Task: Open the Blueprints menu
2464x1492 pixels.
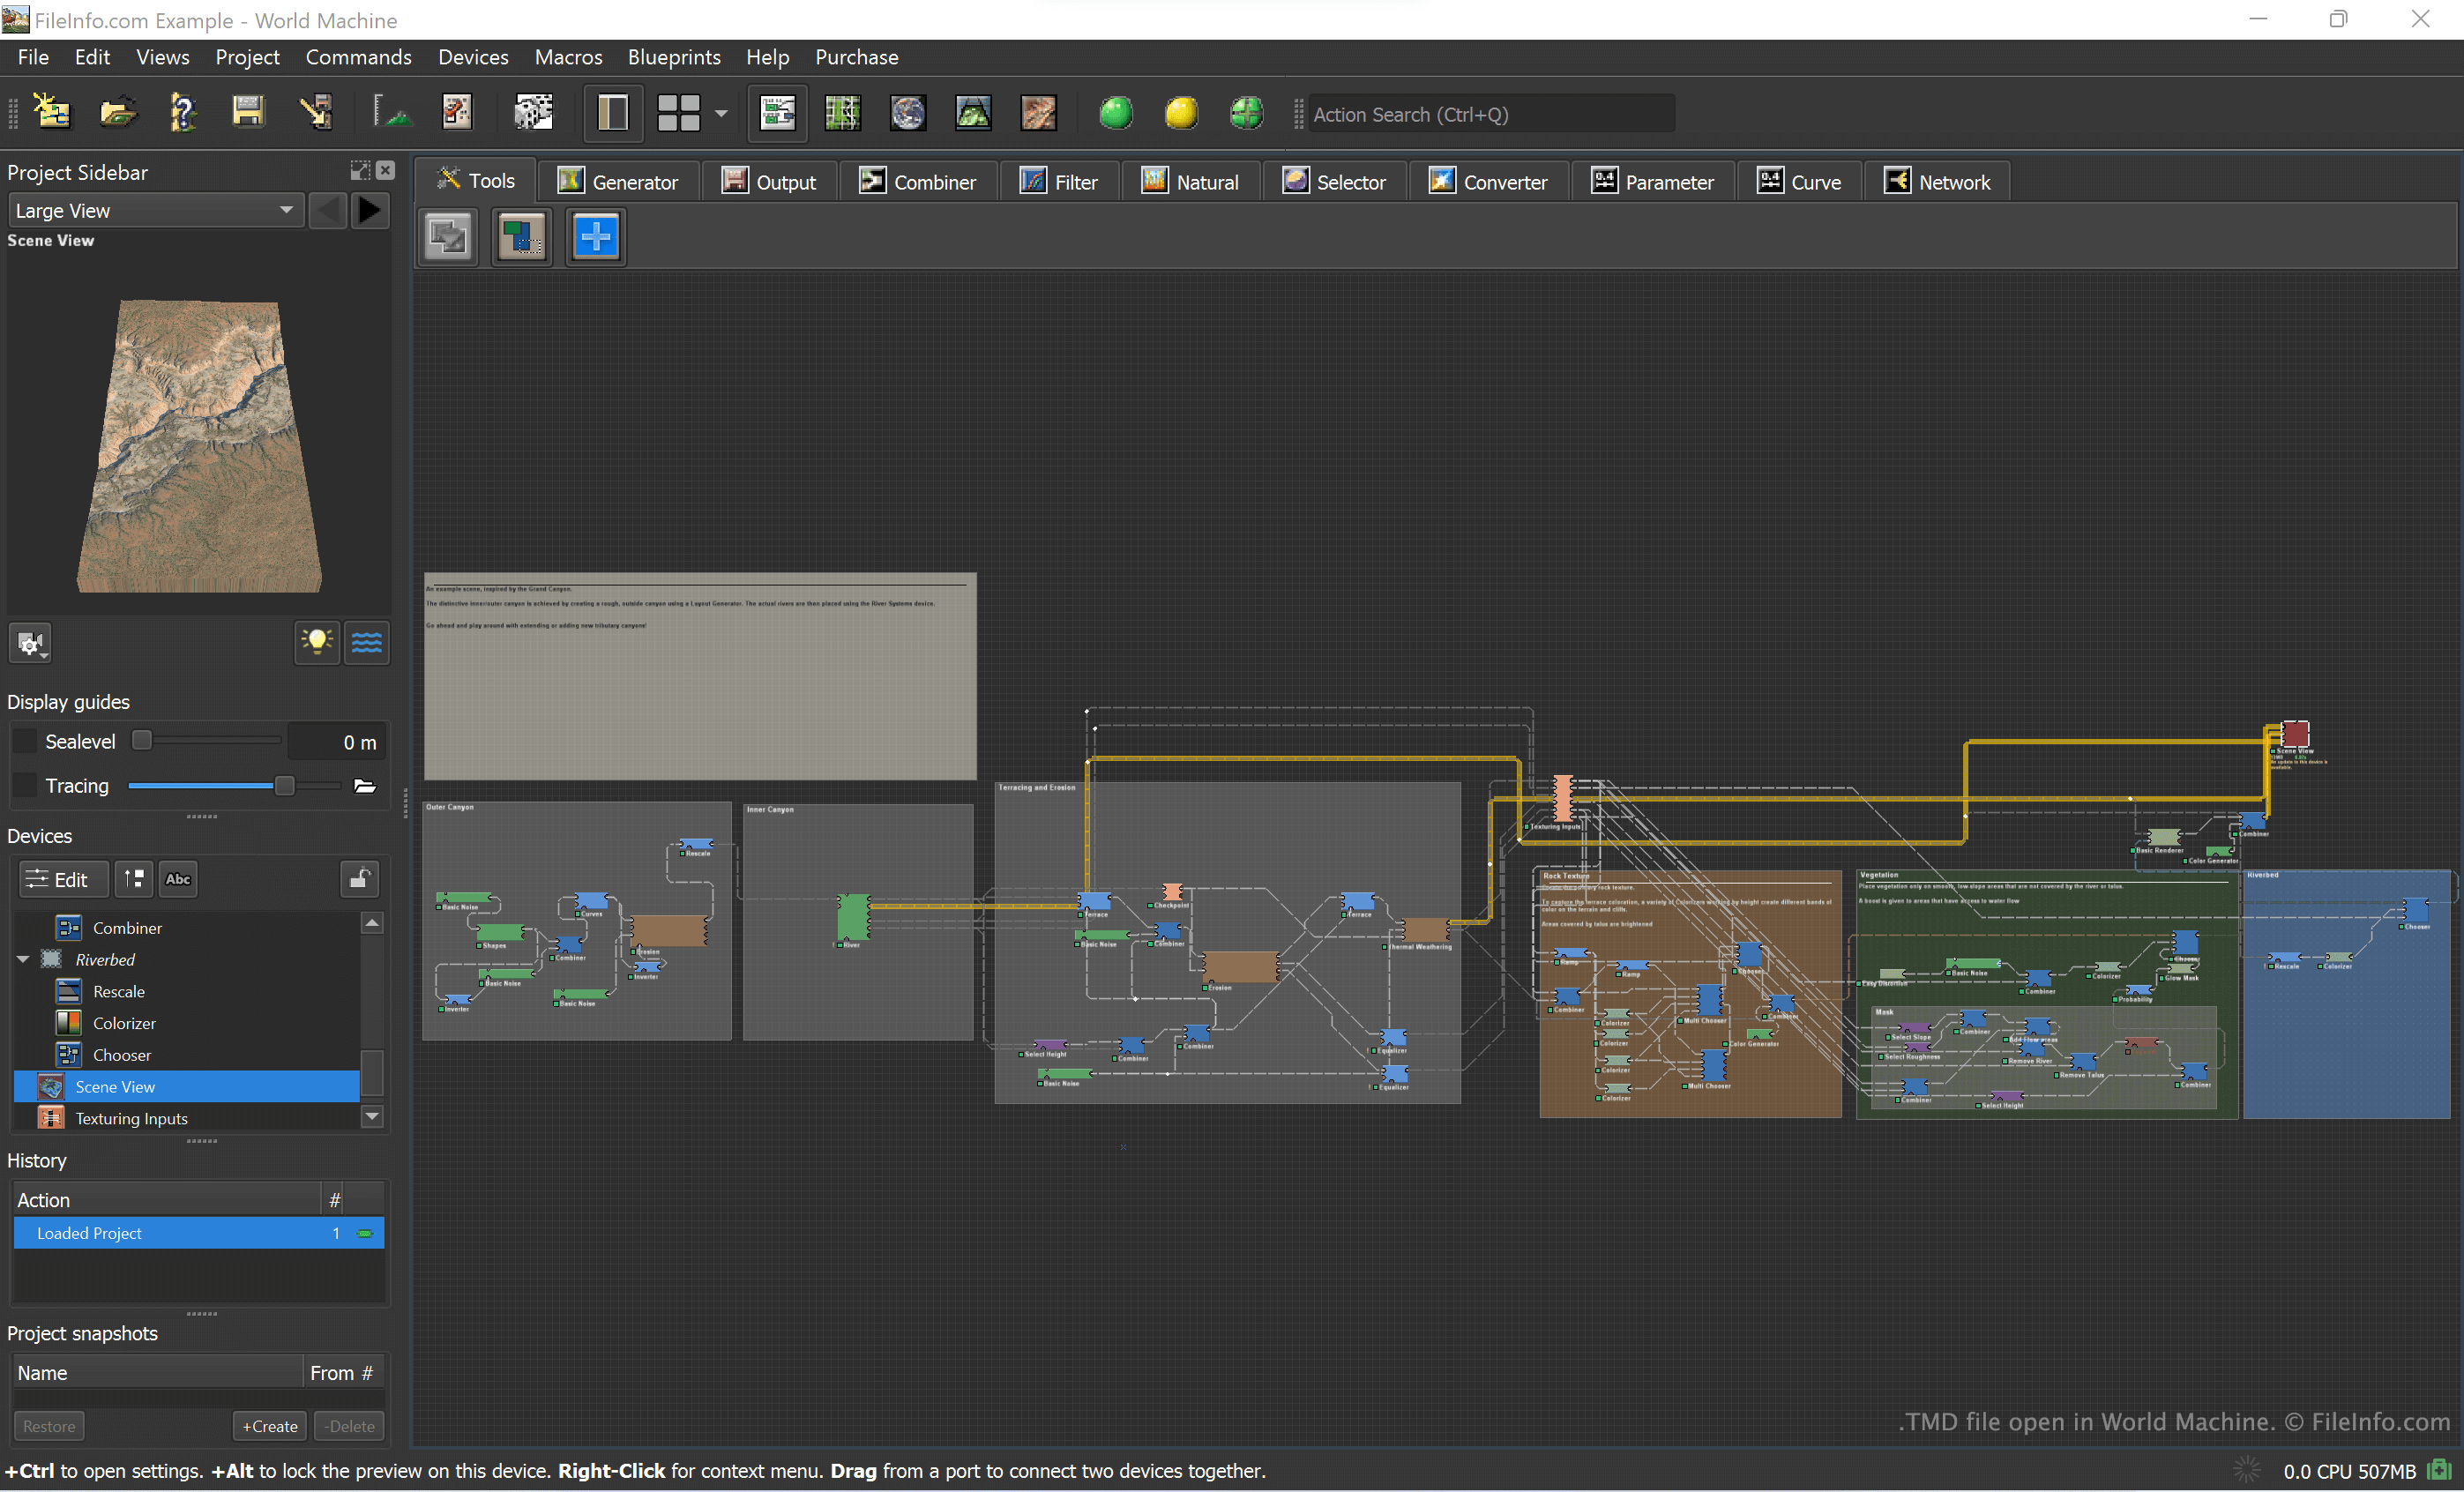Action: pyautogui.click(x=673, y=57)
